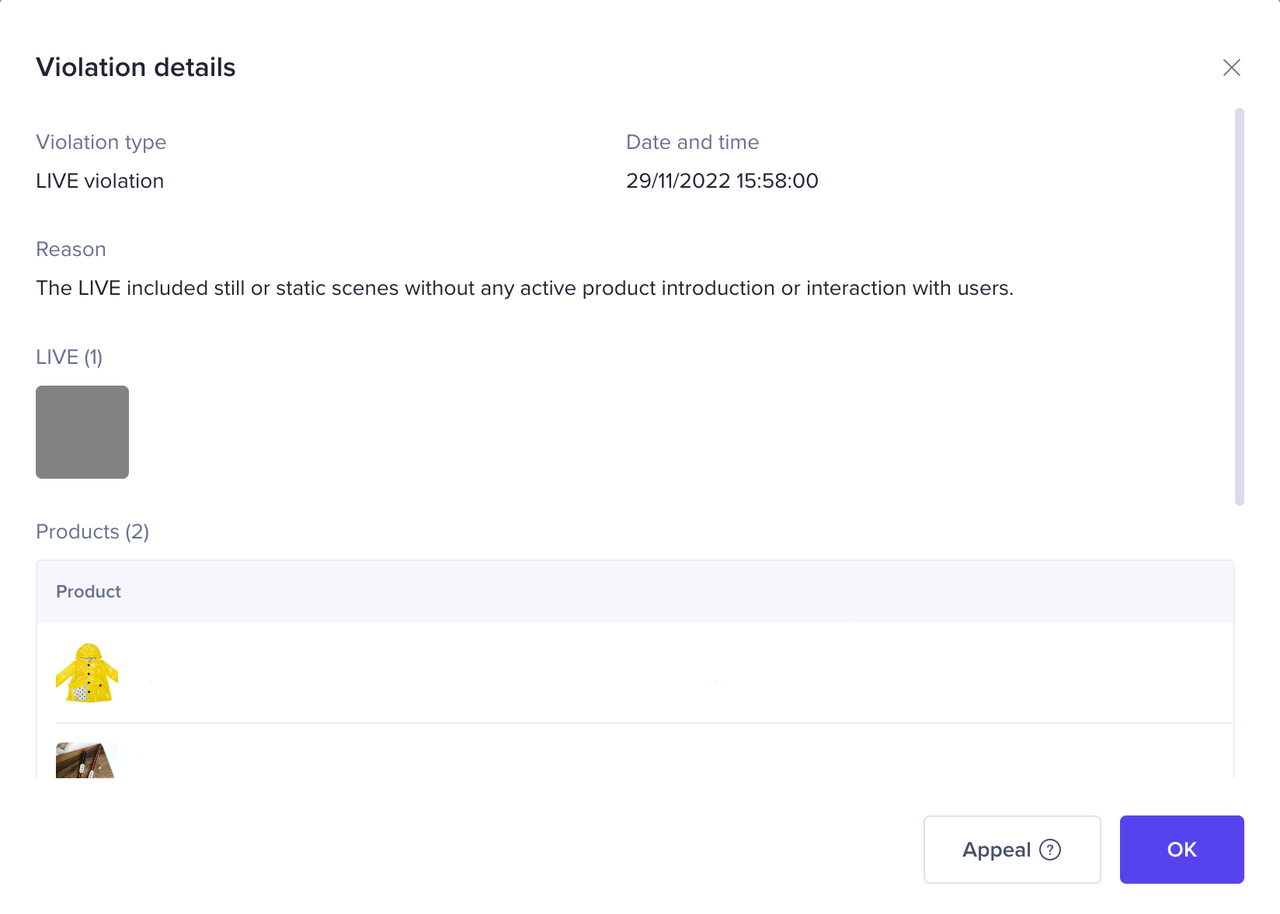Select the 'LIVE violation' type text
The width and height of the screenshot is (1280, 914).
[100, 181]
